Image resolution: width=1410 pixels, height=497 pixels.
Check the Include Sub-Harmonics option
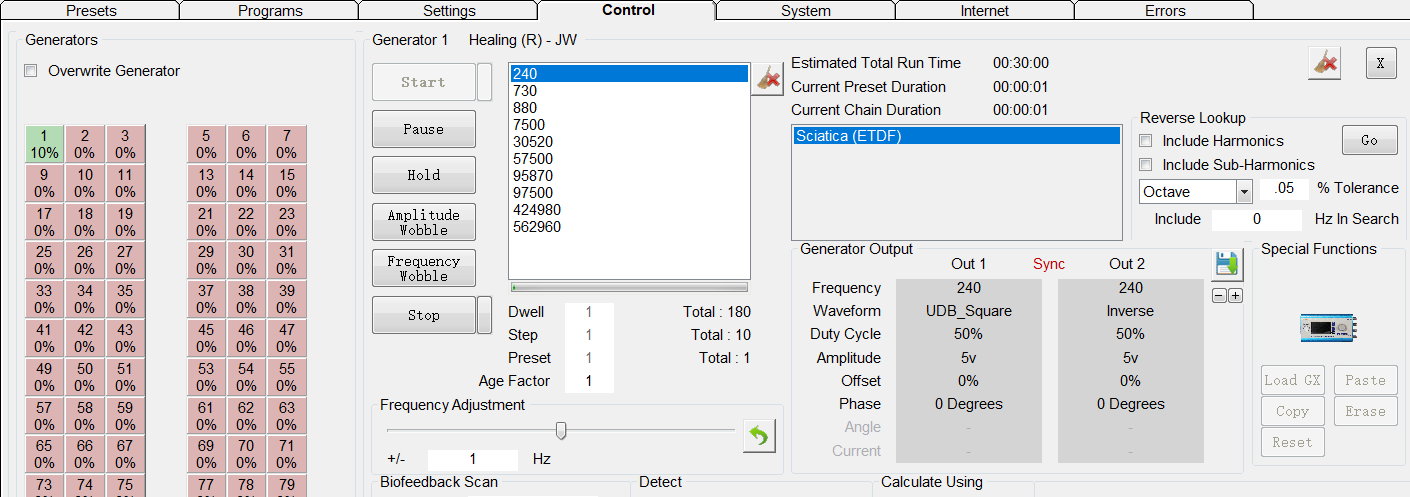pos(1146,164)
